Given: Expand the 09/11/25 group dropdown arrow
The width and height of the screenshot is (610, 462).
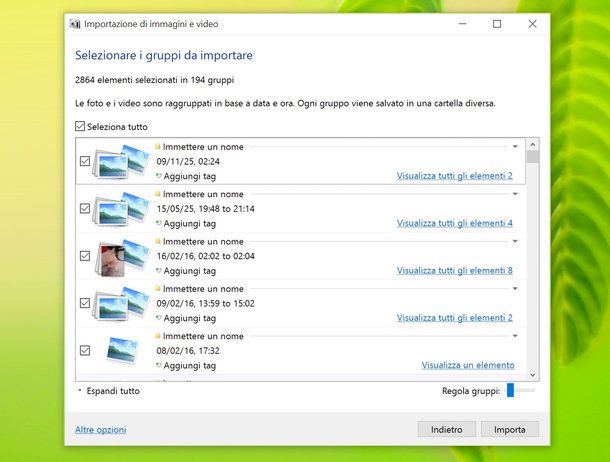Looking at the screenshot, I should (515, 147).
